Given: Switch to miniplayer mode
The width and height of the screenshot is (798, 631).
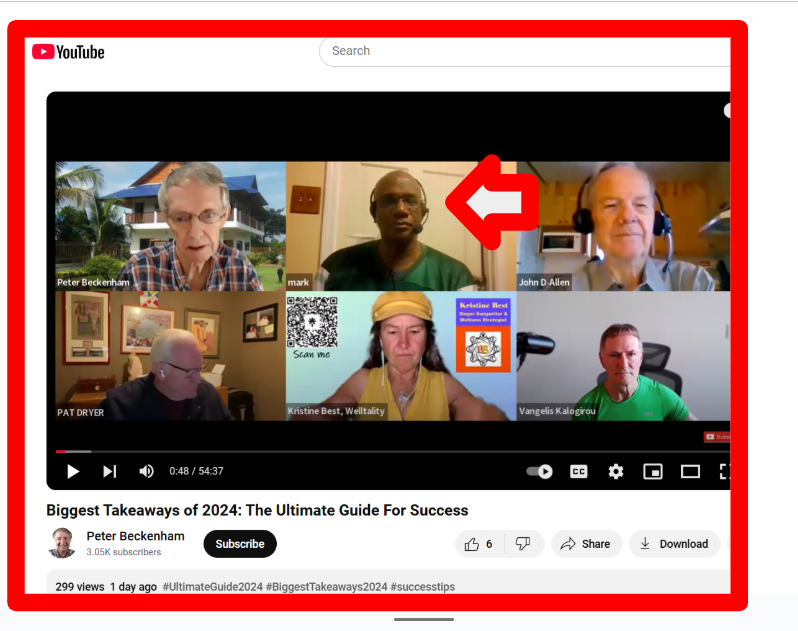Looking at the screenshot, I should pyautogui.click(x=653, y=472).
